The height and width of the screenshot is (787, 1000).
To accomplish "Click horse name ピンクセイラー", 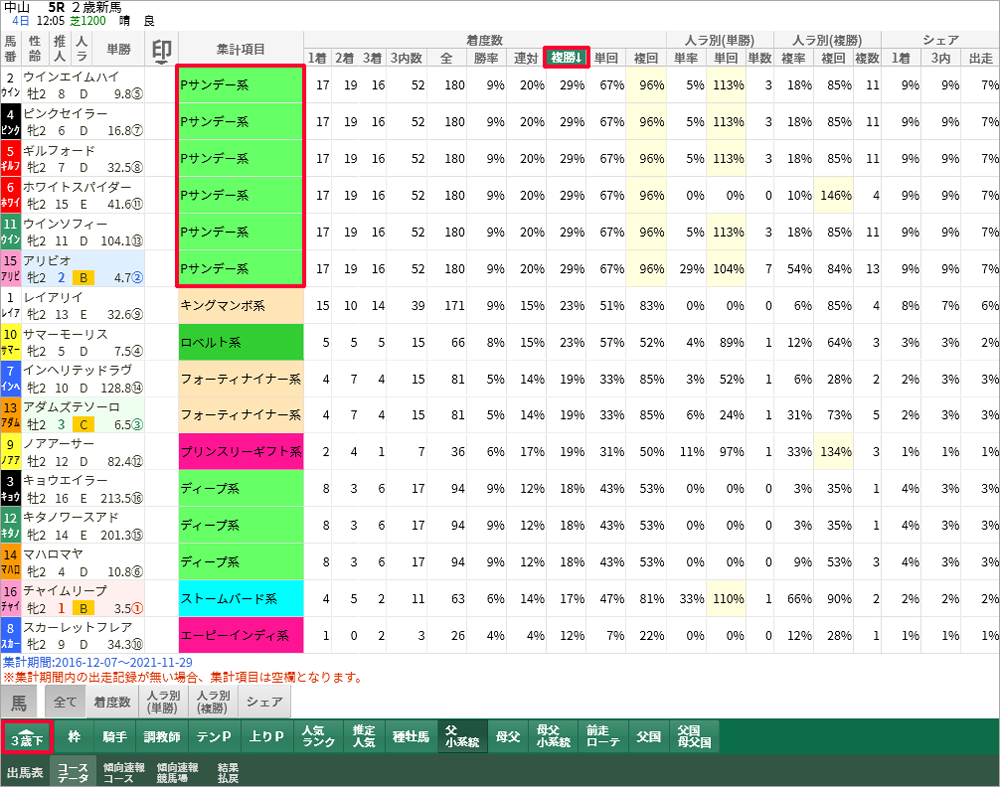I will pos(66,114).
